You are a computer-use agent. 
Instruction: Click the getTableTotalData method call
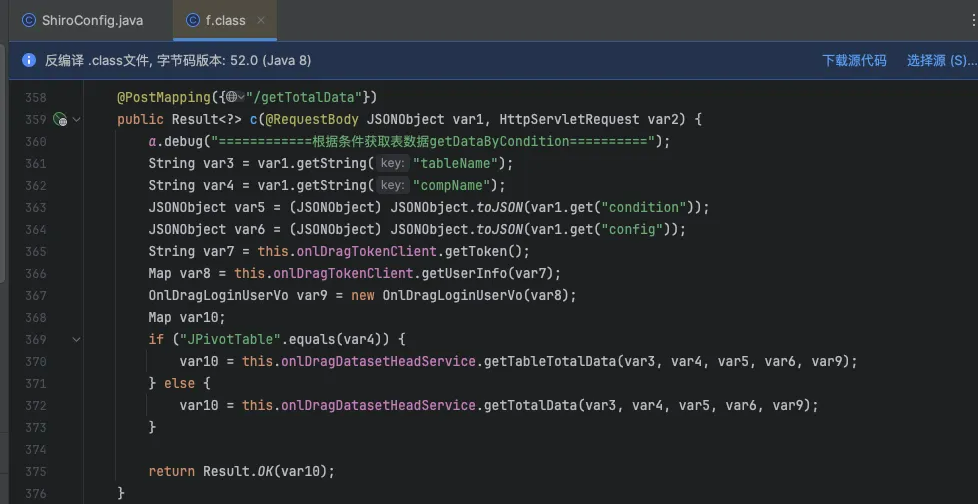tap(549, 361)
